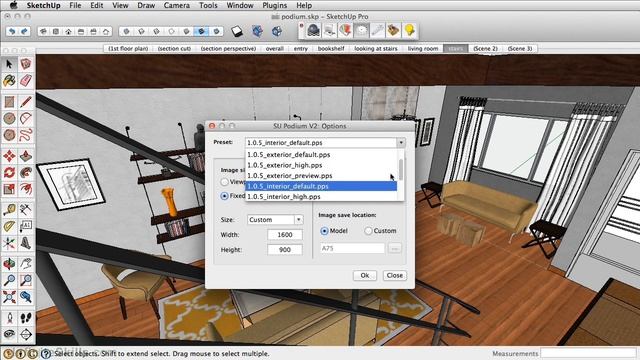Open the Window menu
This screenshot has width=640, height=360.
240,5
